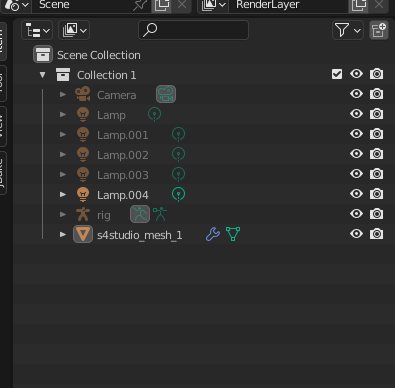Click the pose icon beside rig
The image size is (395, 388).
click(x=140, y=214)
